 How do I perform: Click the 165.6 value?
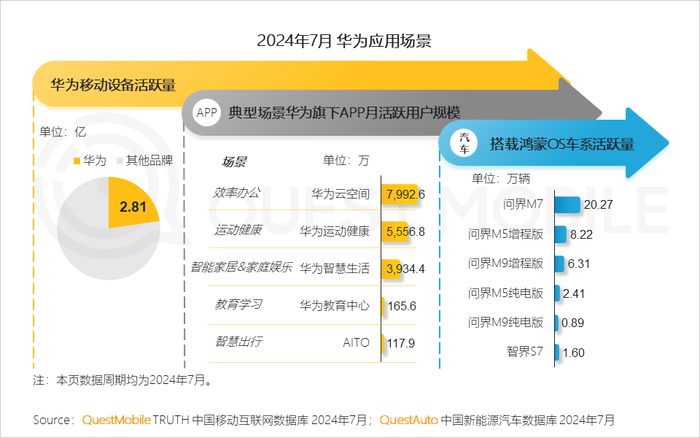402,306
